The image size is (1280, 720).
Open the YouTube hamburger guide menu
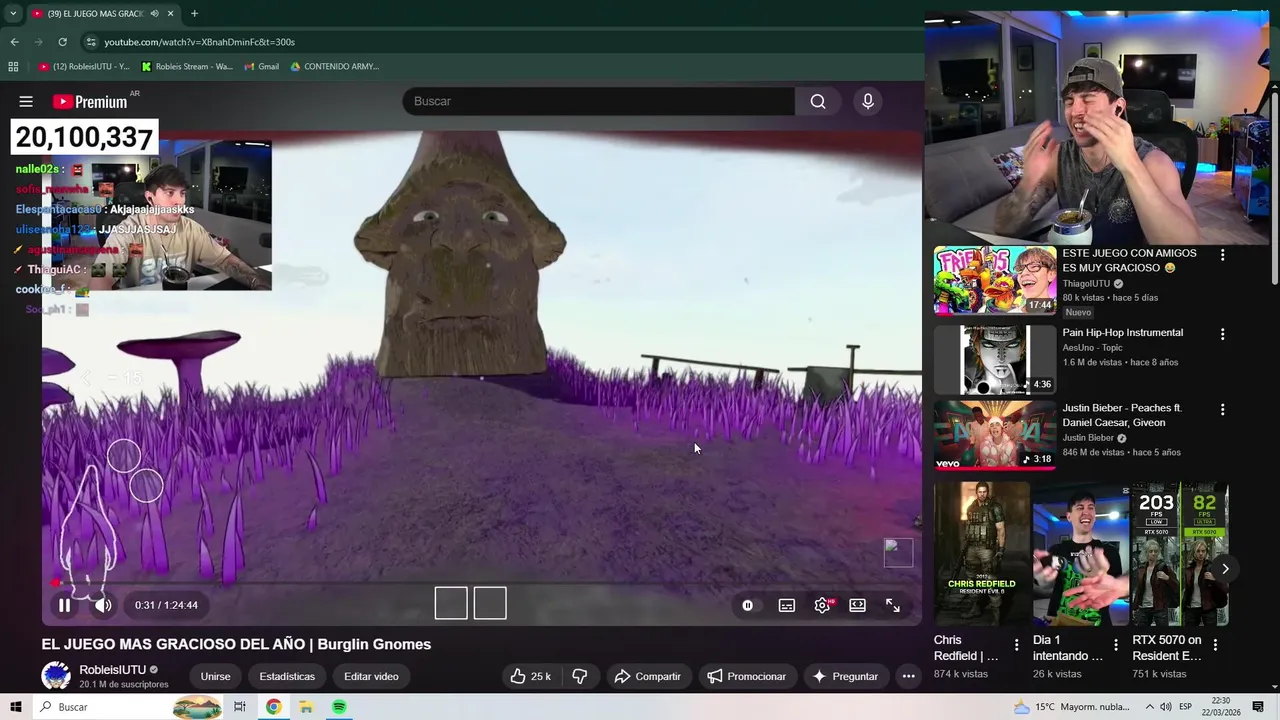[x=26, y=101]
